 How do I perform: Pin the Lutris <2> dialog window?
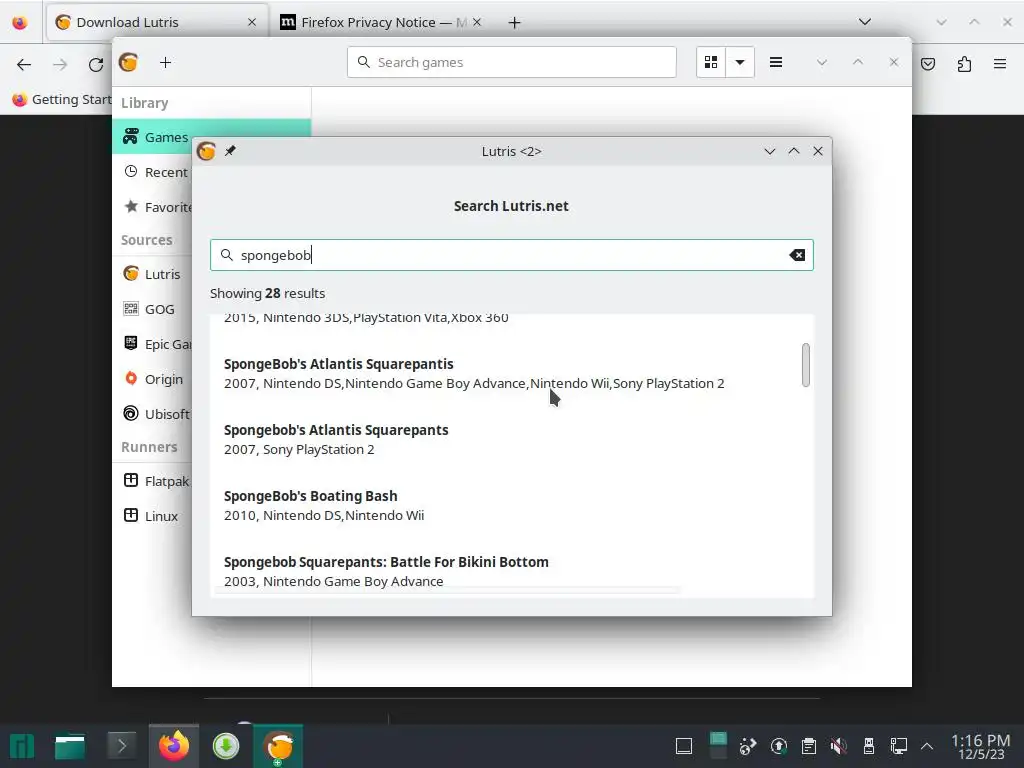[230, 151]
